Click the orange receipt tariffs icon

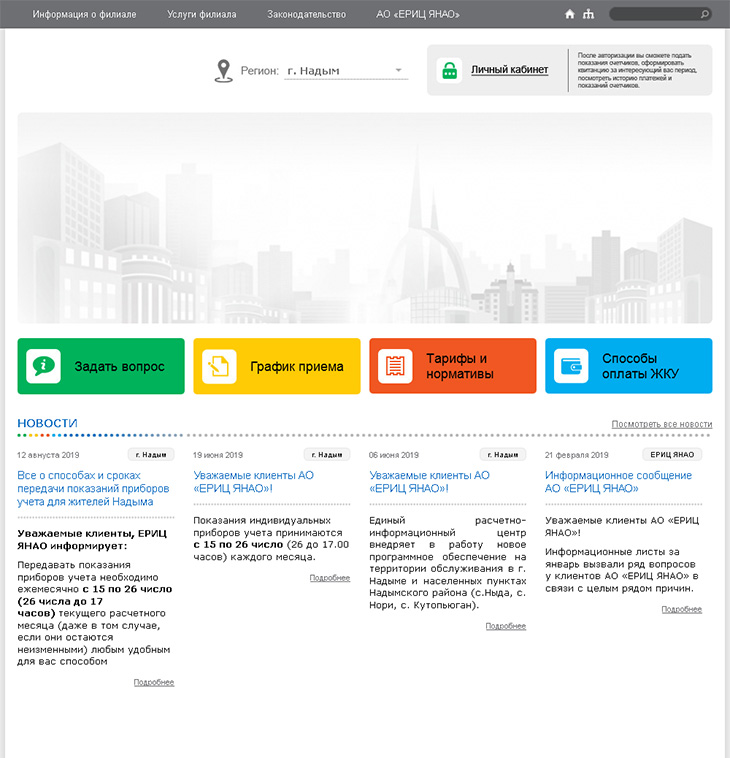click(395, 366)
